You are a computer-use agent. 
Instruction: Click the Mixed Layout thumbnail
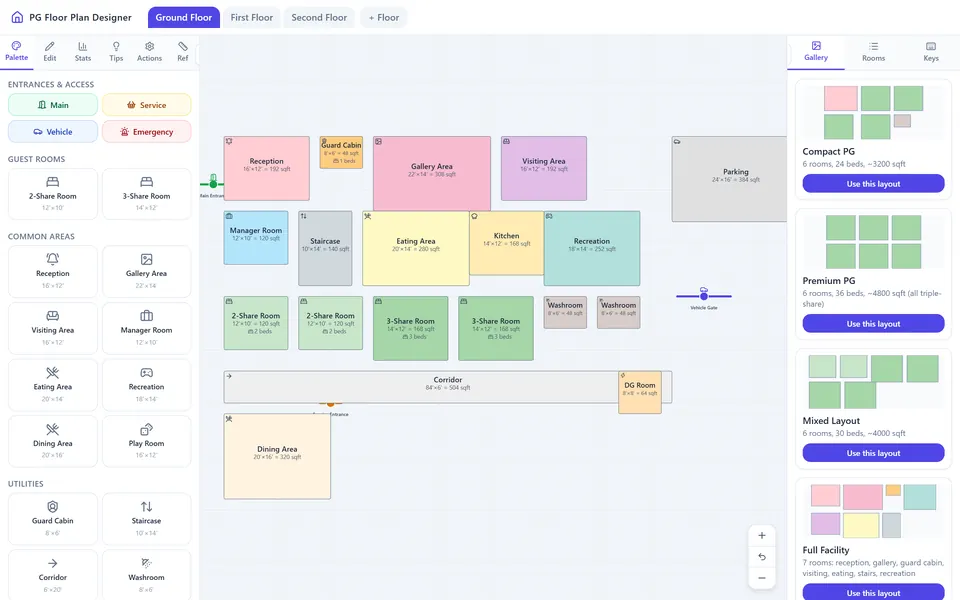coord(873,382)
